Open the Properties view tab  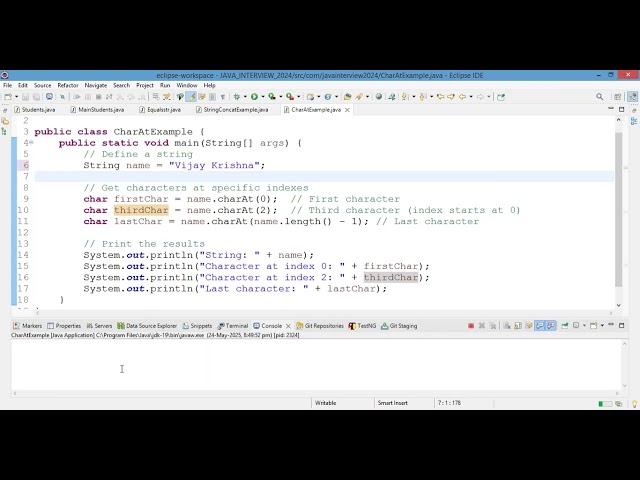[x=64, y=326]
